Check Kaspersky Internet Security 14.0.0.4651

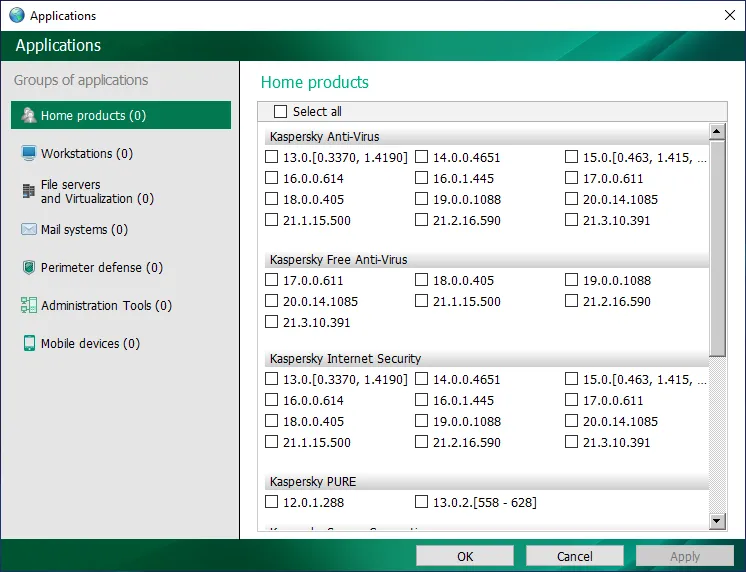(x=421, y=379)
